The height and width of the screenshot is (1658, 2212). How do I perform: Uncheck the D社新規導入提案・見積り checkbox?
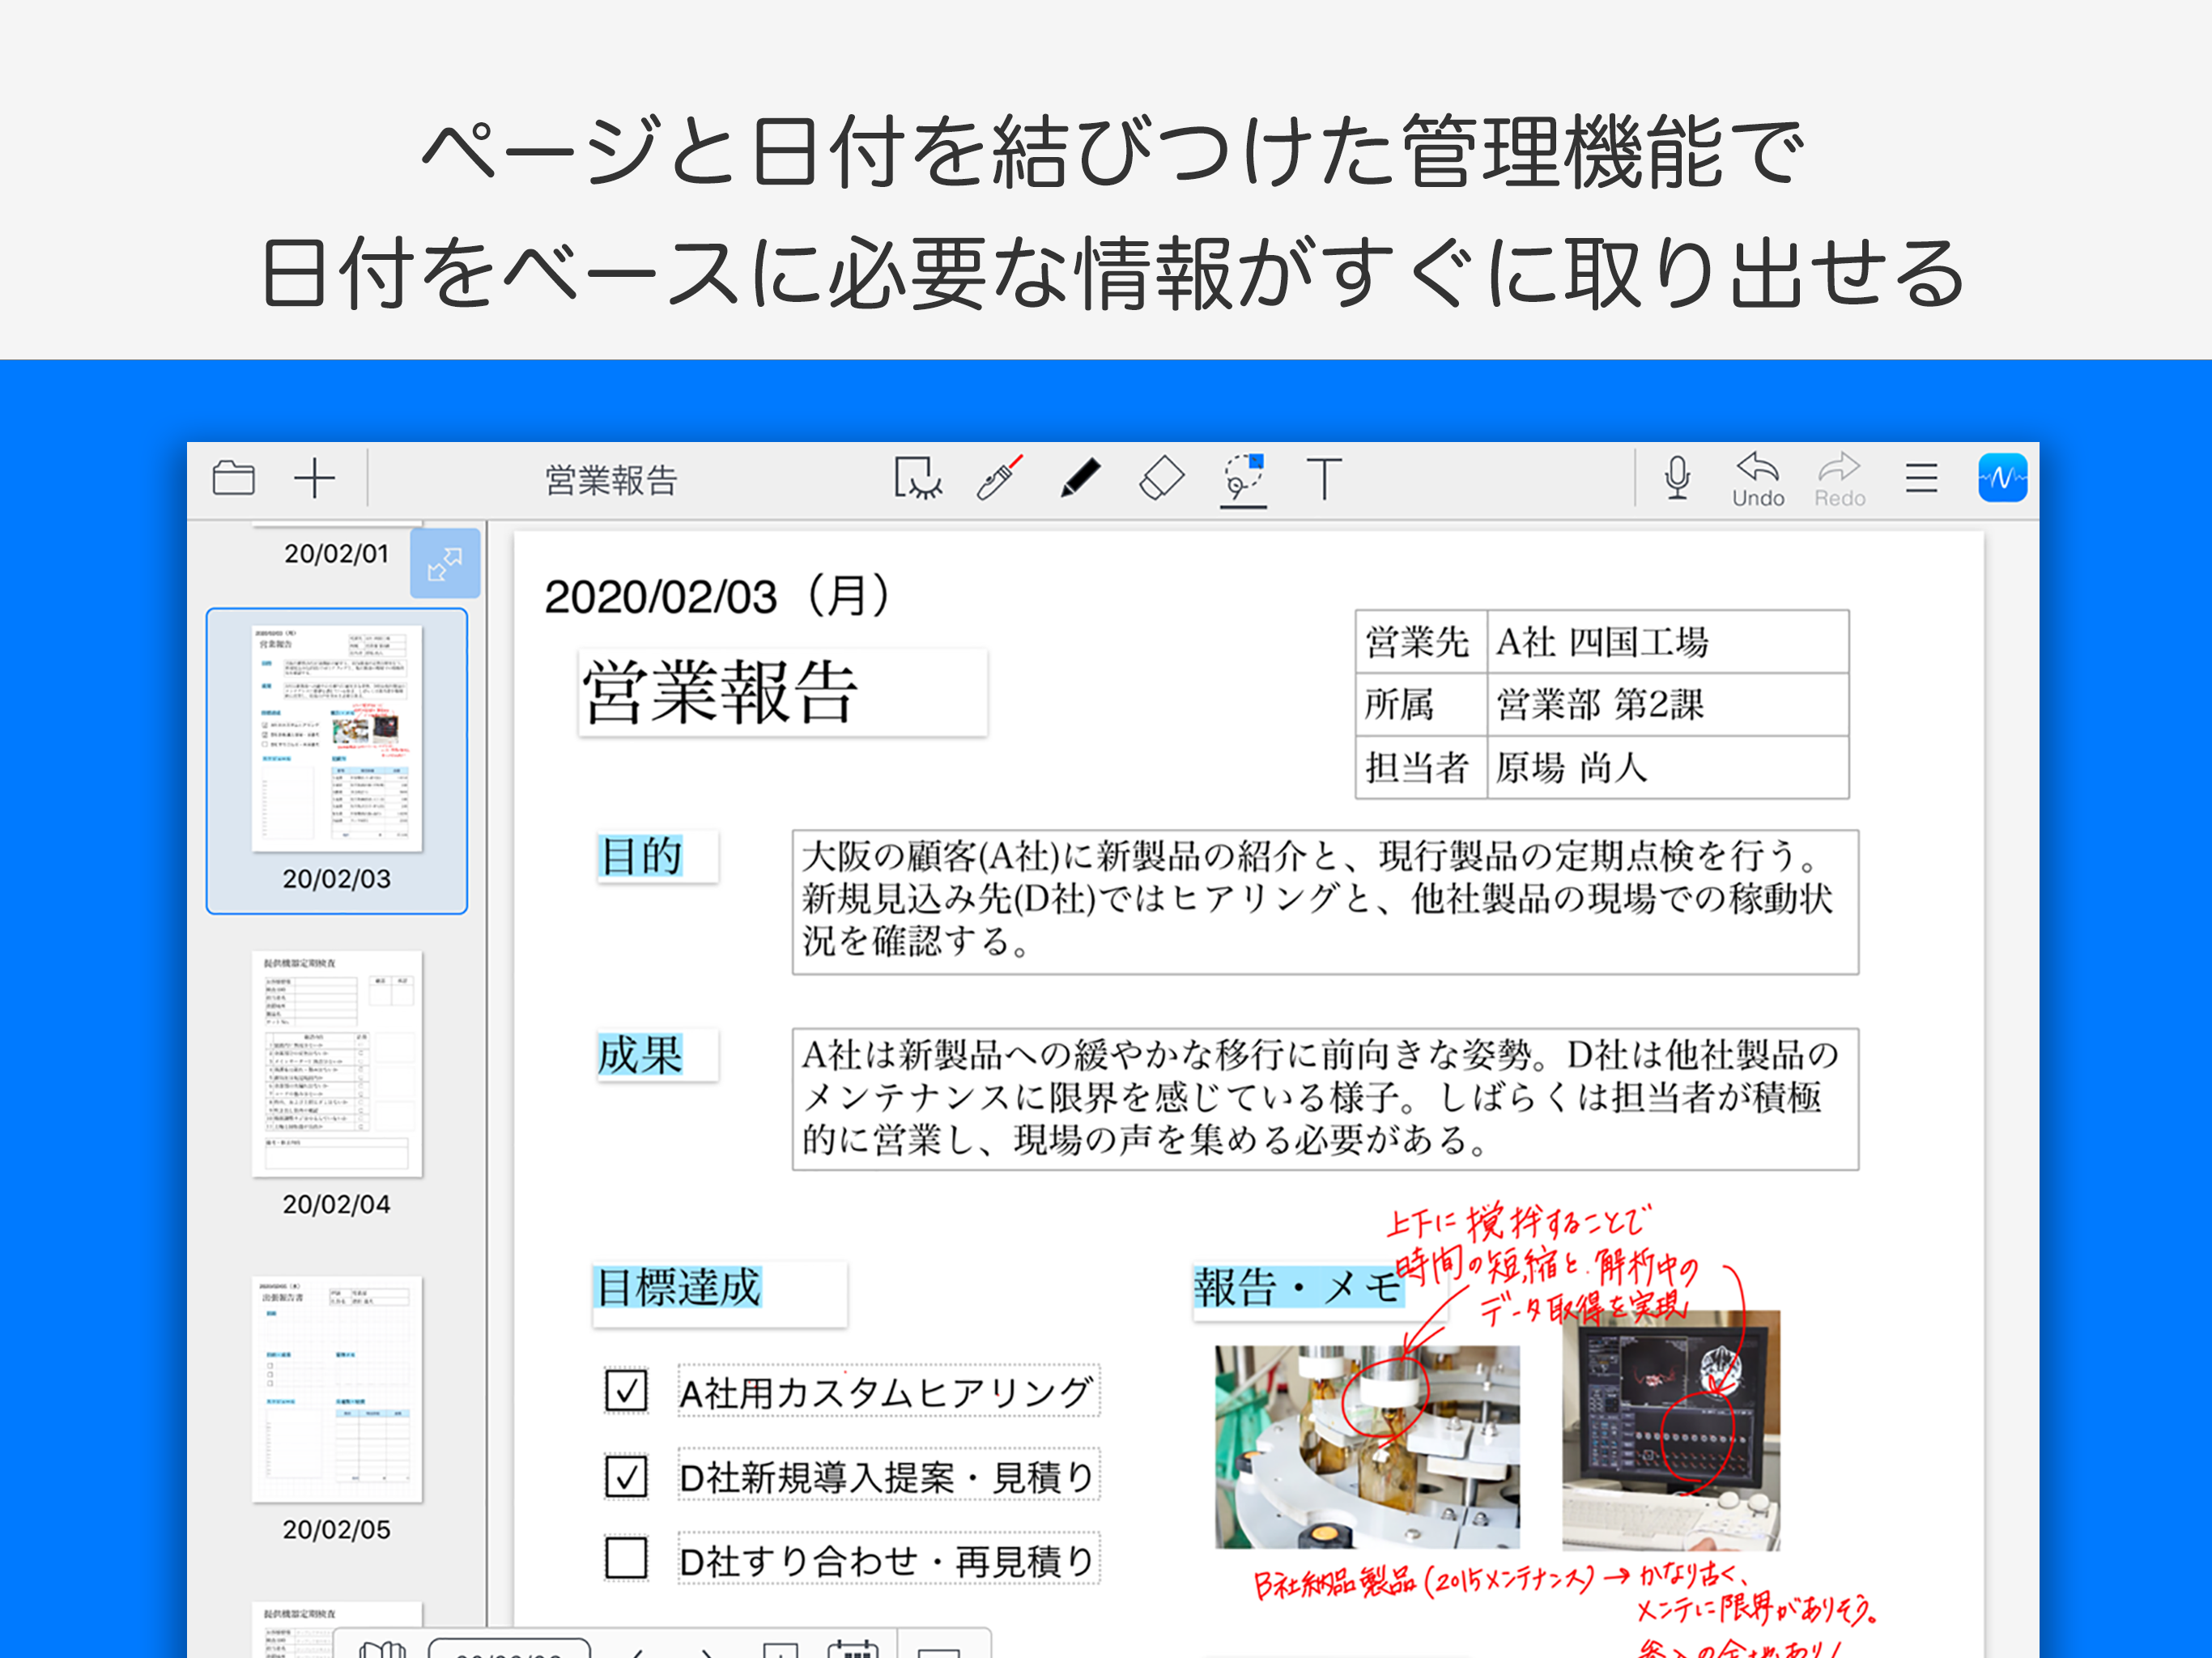[626, 1475]
